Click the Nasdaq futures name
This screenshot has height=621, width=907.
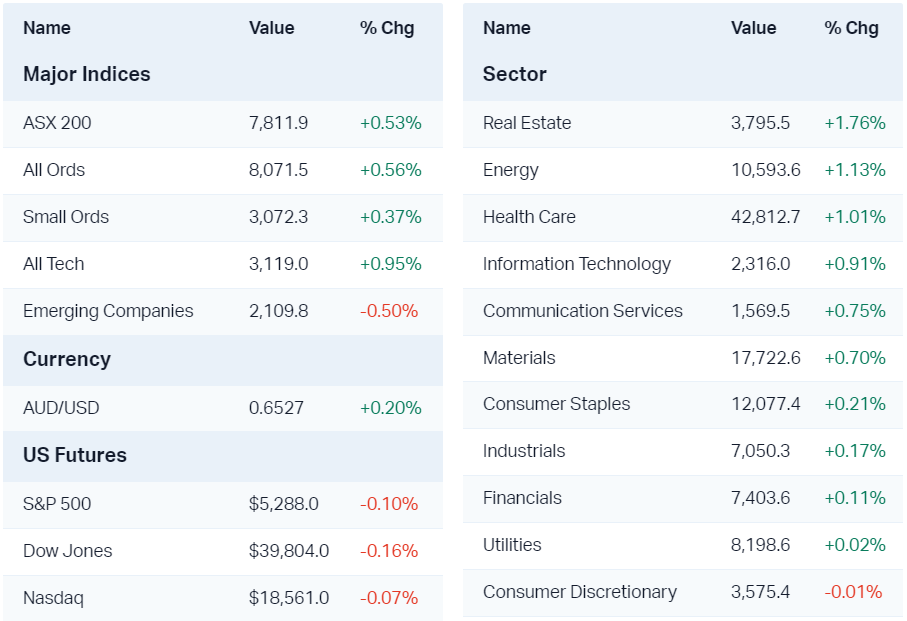[x=53, y=598]
